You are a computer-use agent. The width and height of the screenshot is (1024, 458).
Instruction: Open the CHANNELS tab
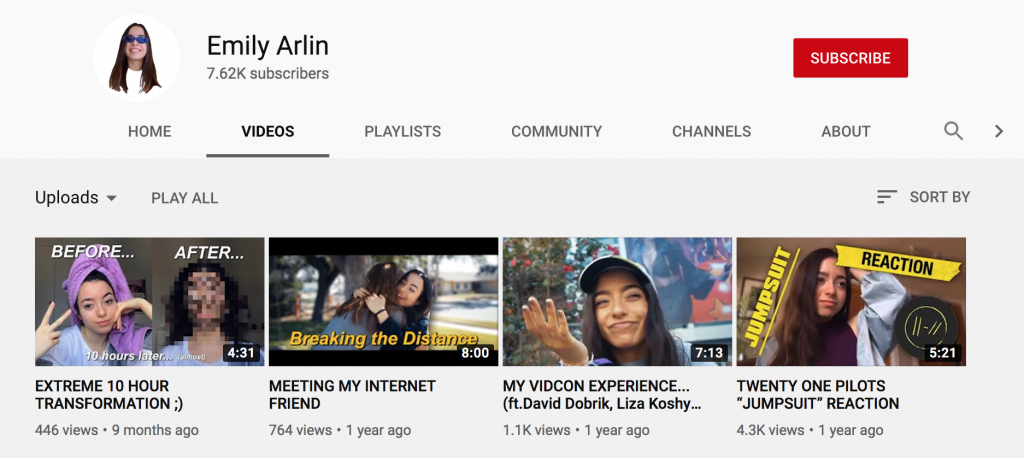pyautogui.click(x=711, y=131)
